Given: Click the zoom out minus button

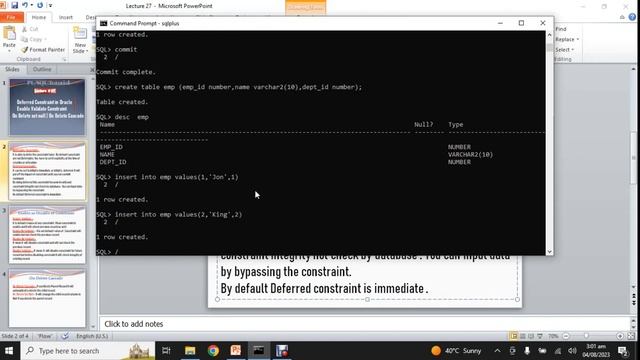Looking at the screenshot, I should (x=566, y=336).
